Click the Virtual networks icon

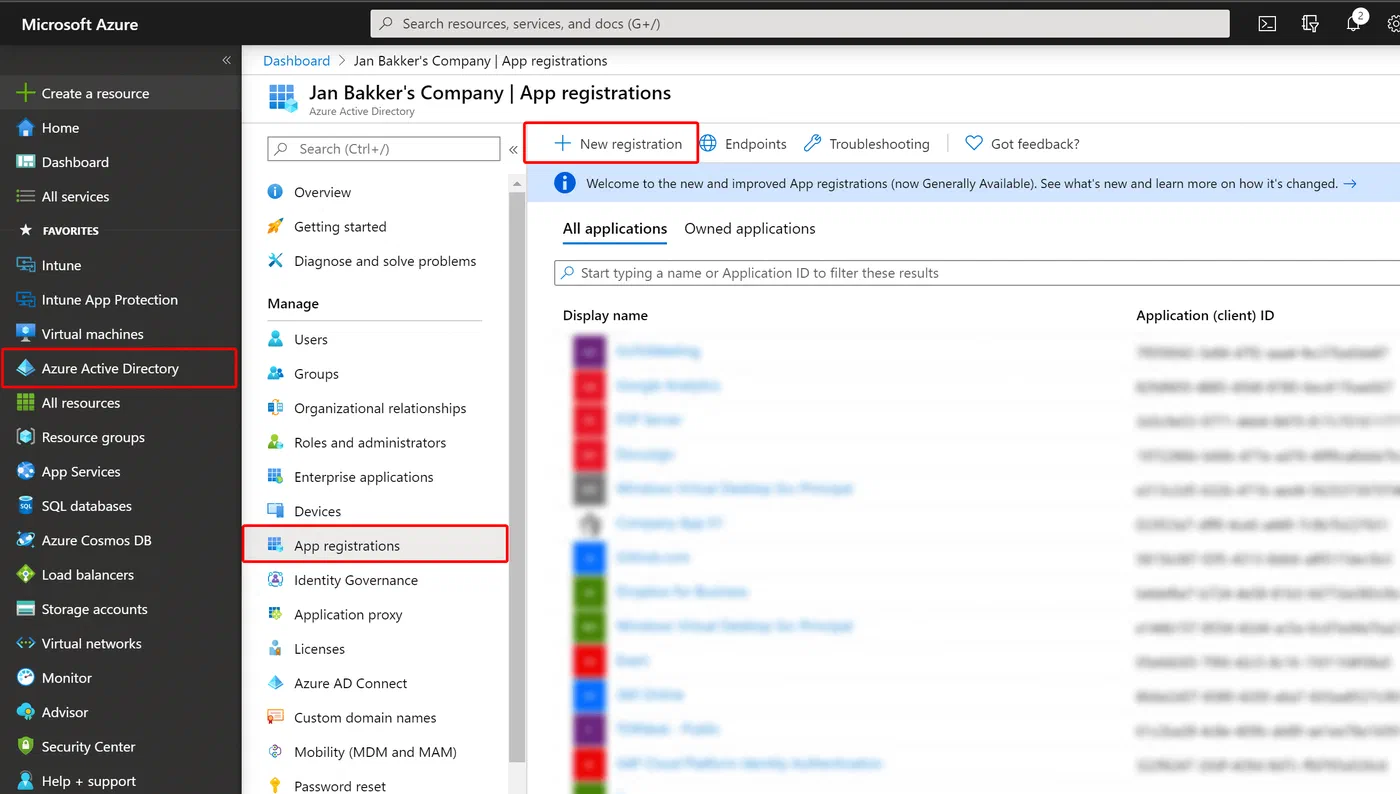25,643
